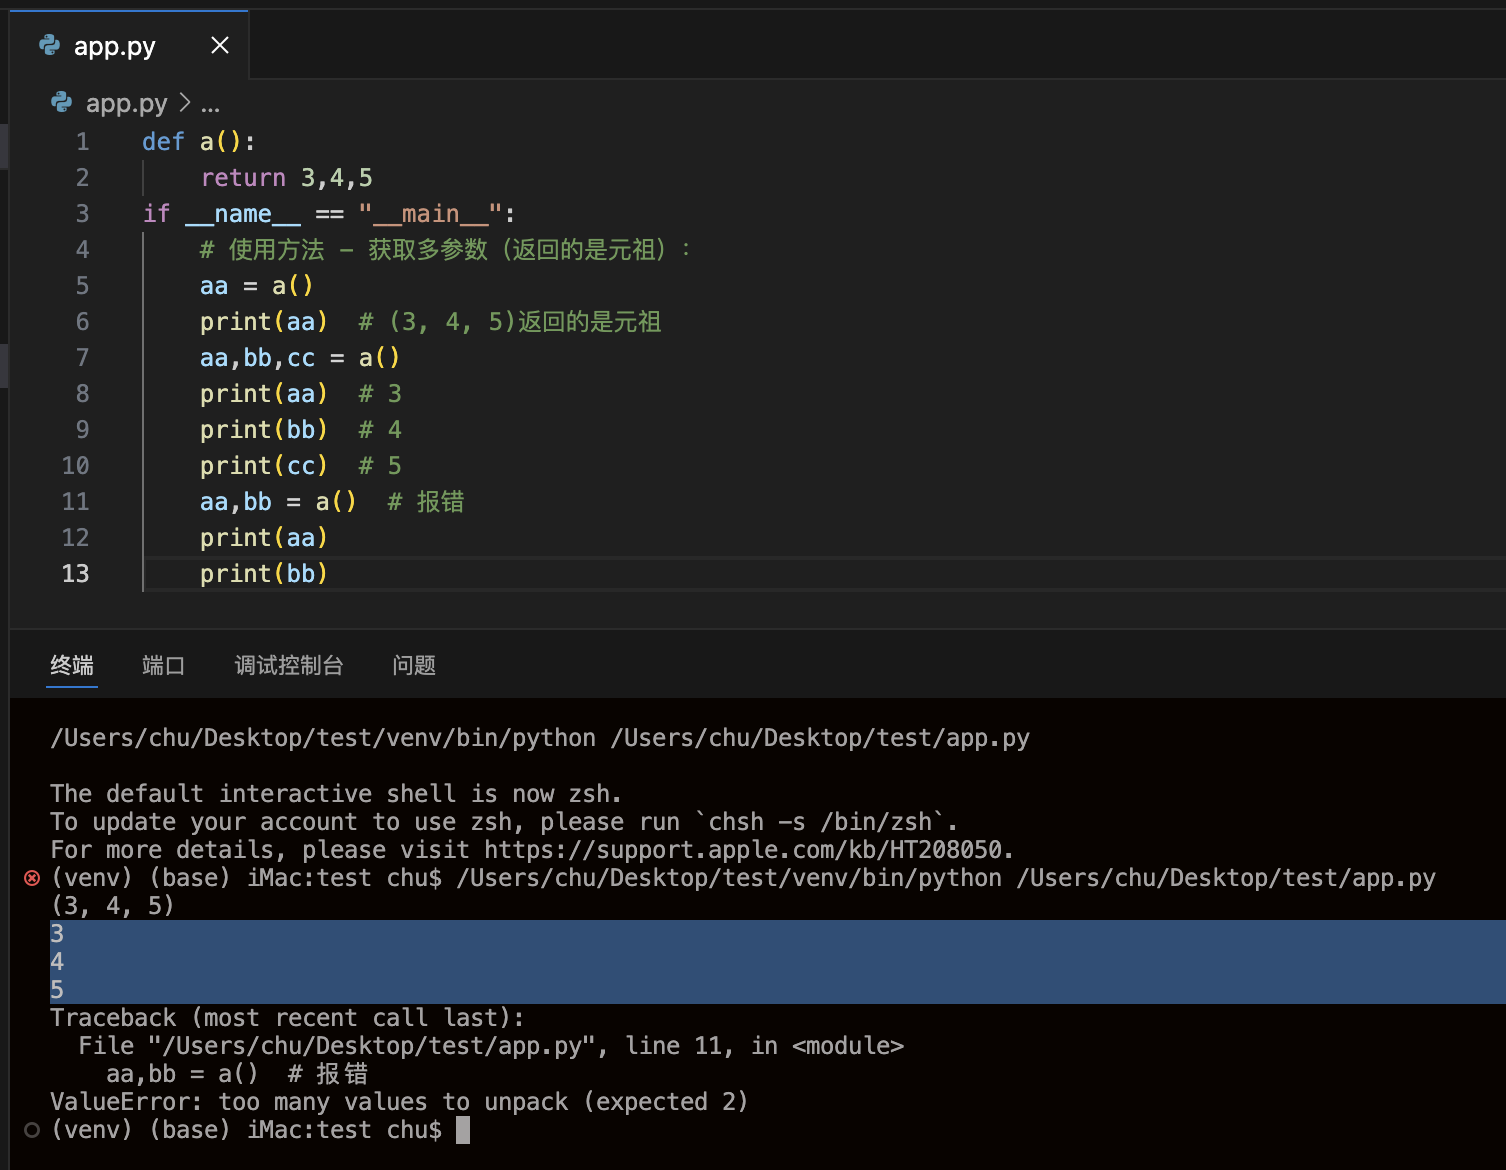The height and width of the screenshot is (1170, 1506).
Task: Click line number 11 in the gutter
Action: coord(76,502)
